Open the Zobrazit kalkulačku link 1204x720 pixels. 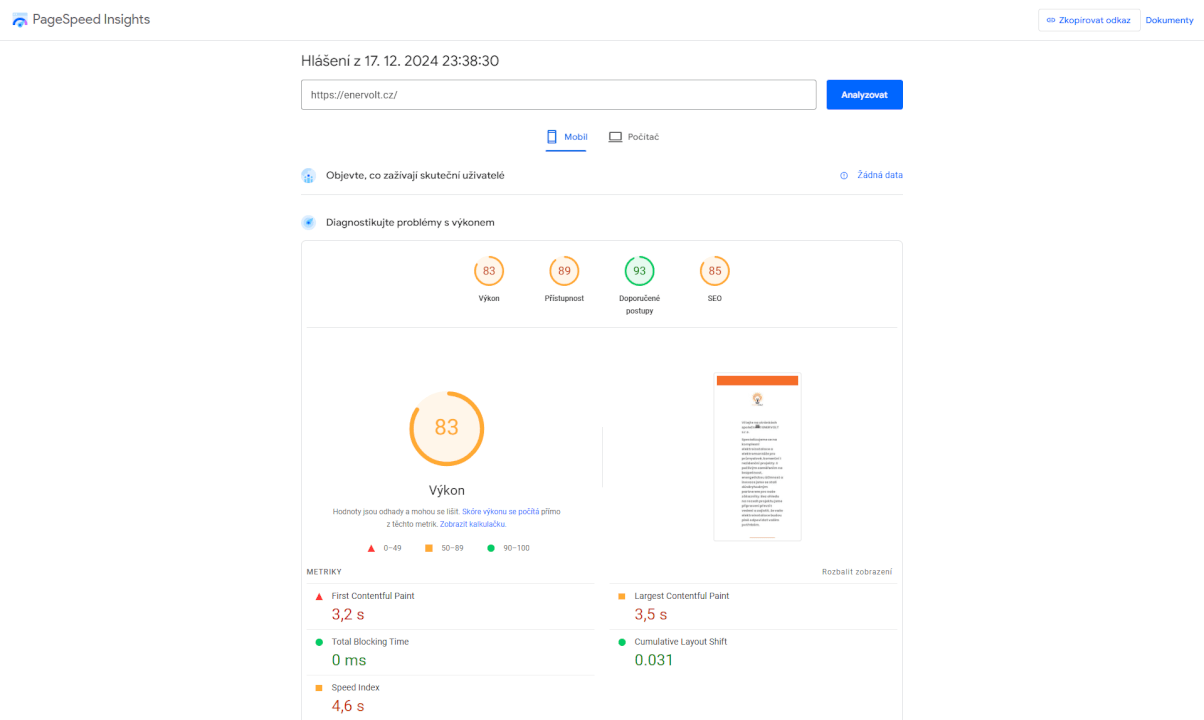473,524
